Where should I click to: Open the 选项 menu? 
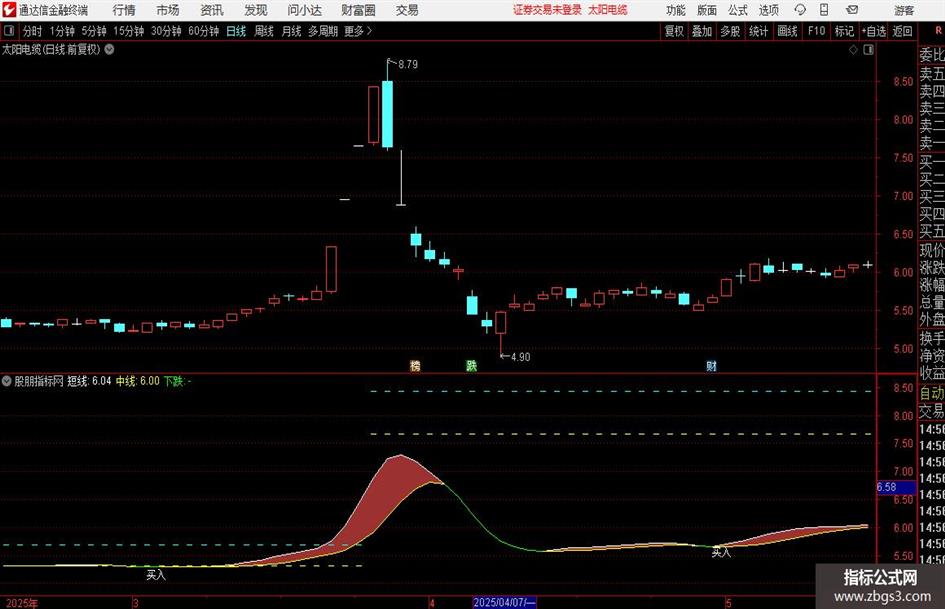point(768,10)
